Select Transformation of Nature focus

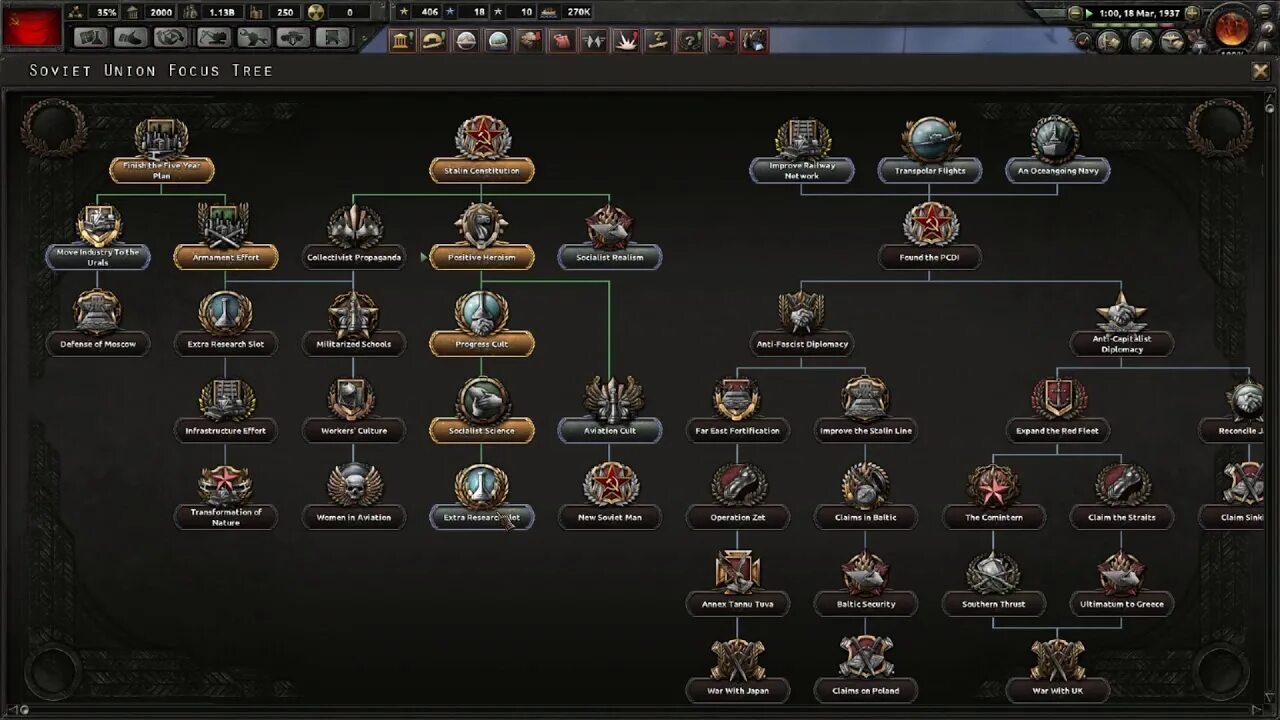coord(225,498)
